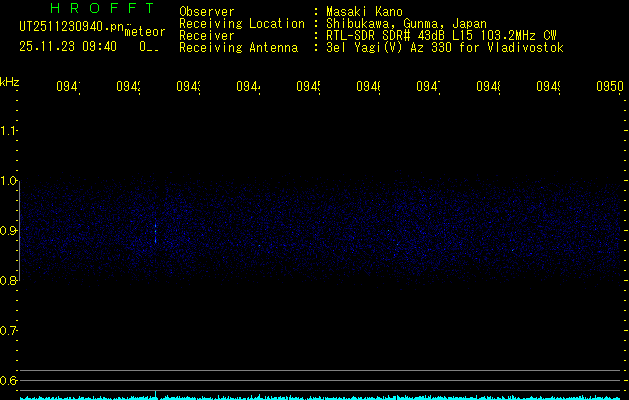Screen dimensions: 629x400
Task: Click the 'Receiving Antenna' field label
Action: tap(238, 48)
